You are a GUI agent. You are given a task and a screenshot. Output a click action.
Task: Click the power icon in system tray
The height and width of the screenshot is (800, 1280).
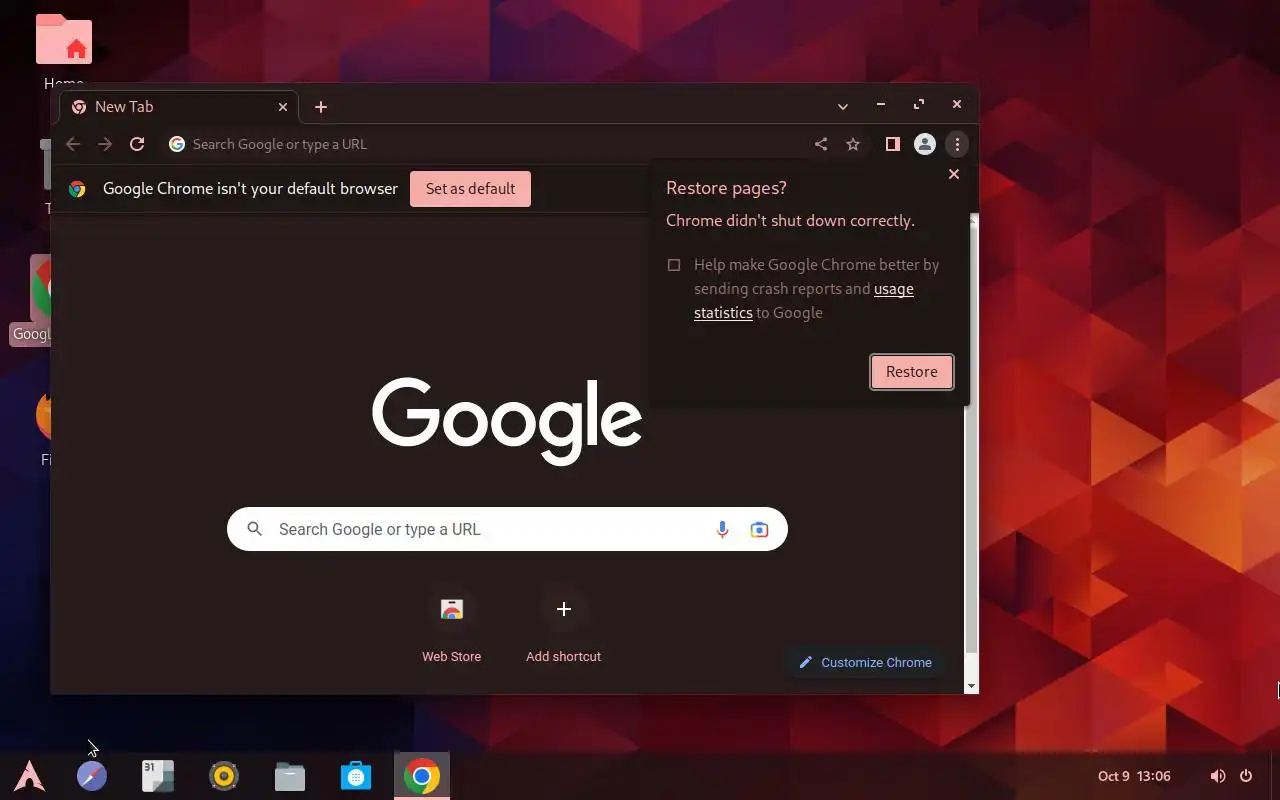click(x=1246, y=776)
